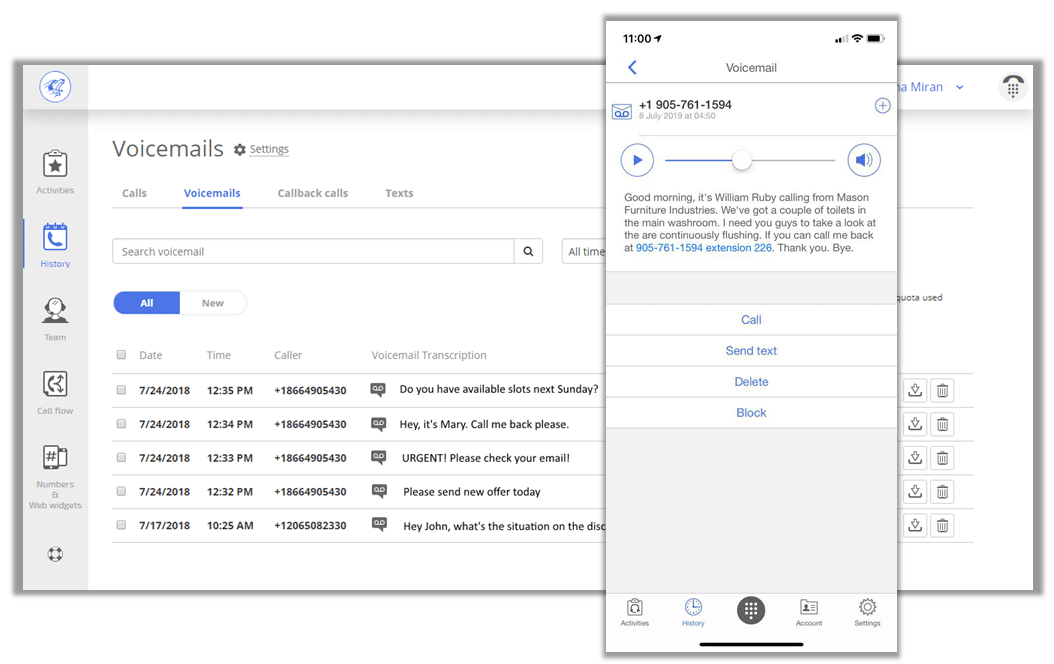Tap Account in mobile bottom bar
This screenshot has height=664, width=1054.
[809, 612]
